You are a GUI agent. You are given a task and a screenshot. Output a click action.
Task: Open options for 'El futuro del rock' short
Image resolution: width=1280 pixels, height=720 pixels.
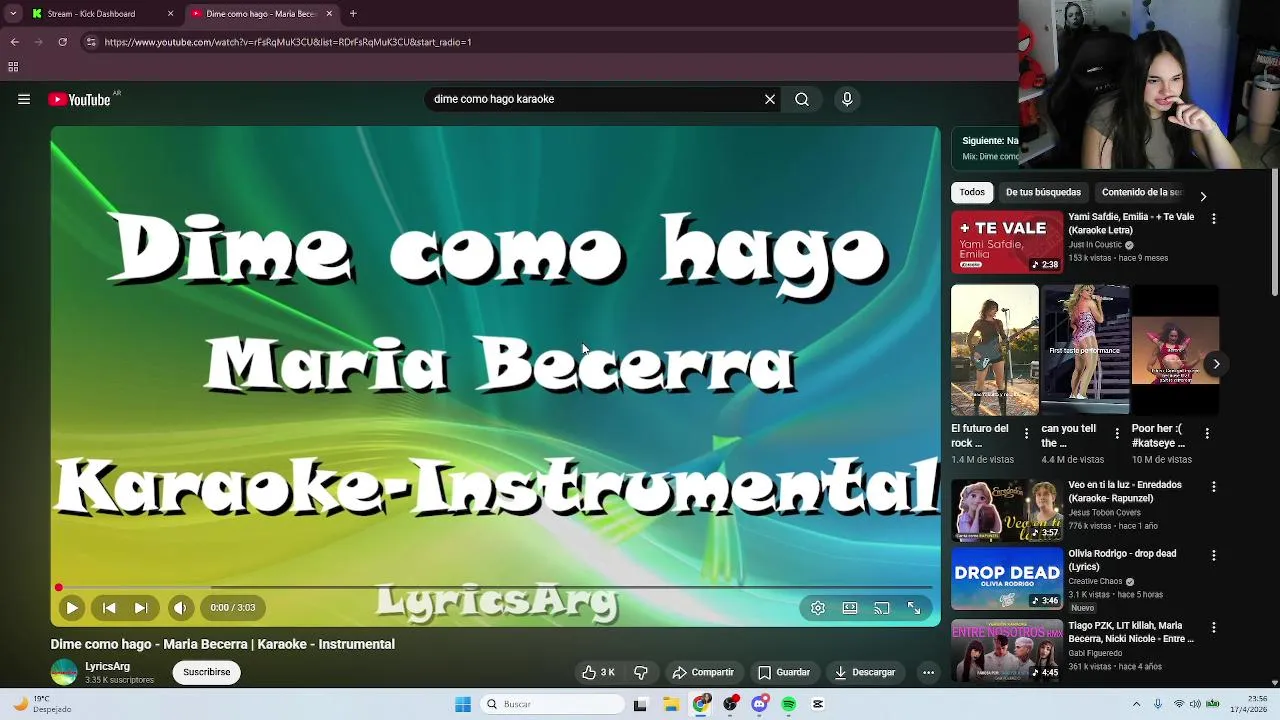(x=1026, y=434)
